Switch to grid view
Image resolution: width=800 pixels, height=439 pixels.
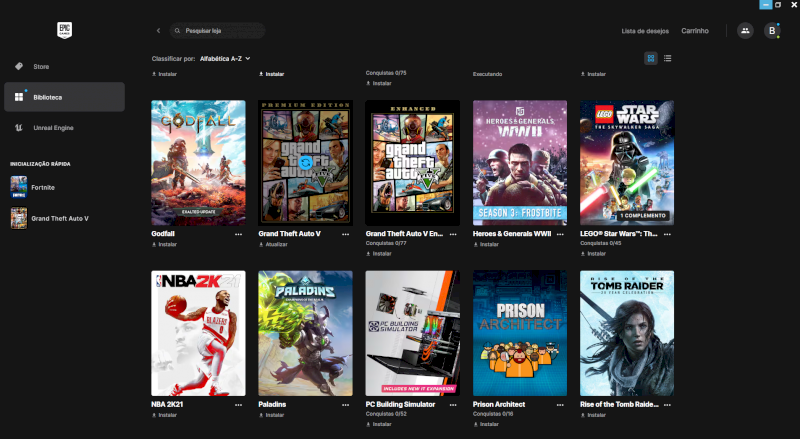coord(651,59)
